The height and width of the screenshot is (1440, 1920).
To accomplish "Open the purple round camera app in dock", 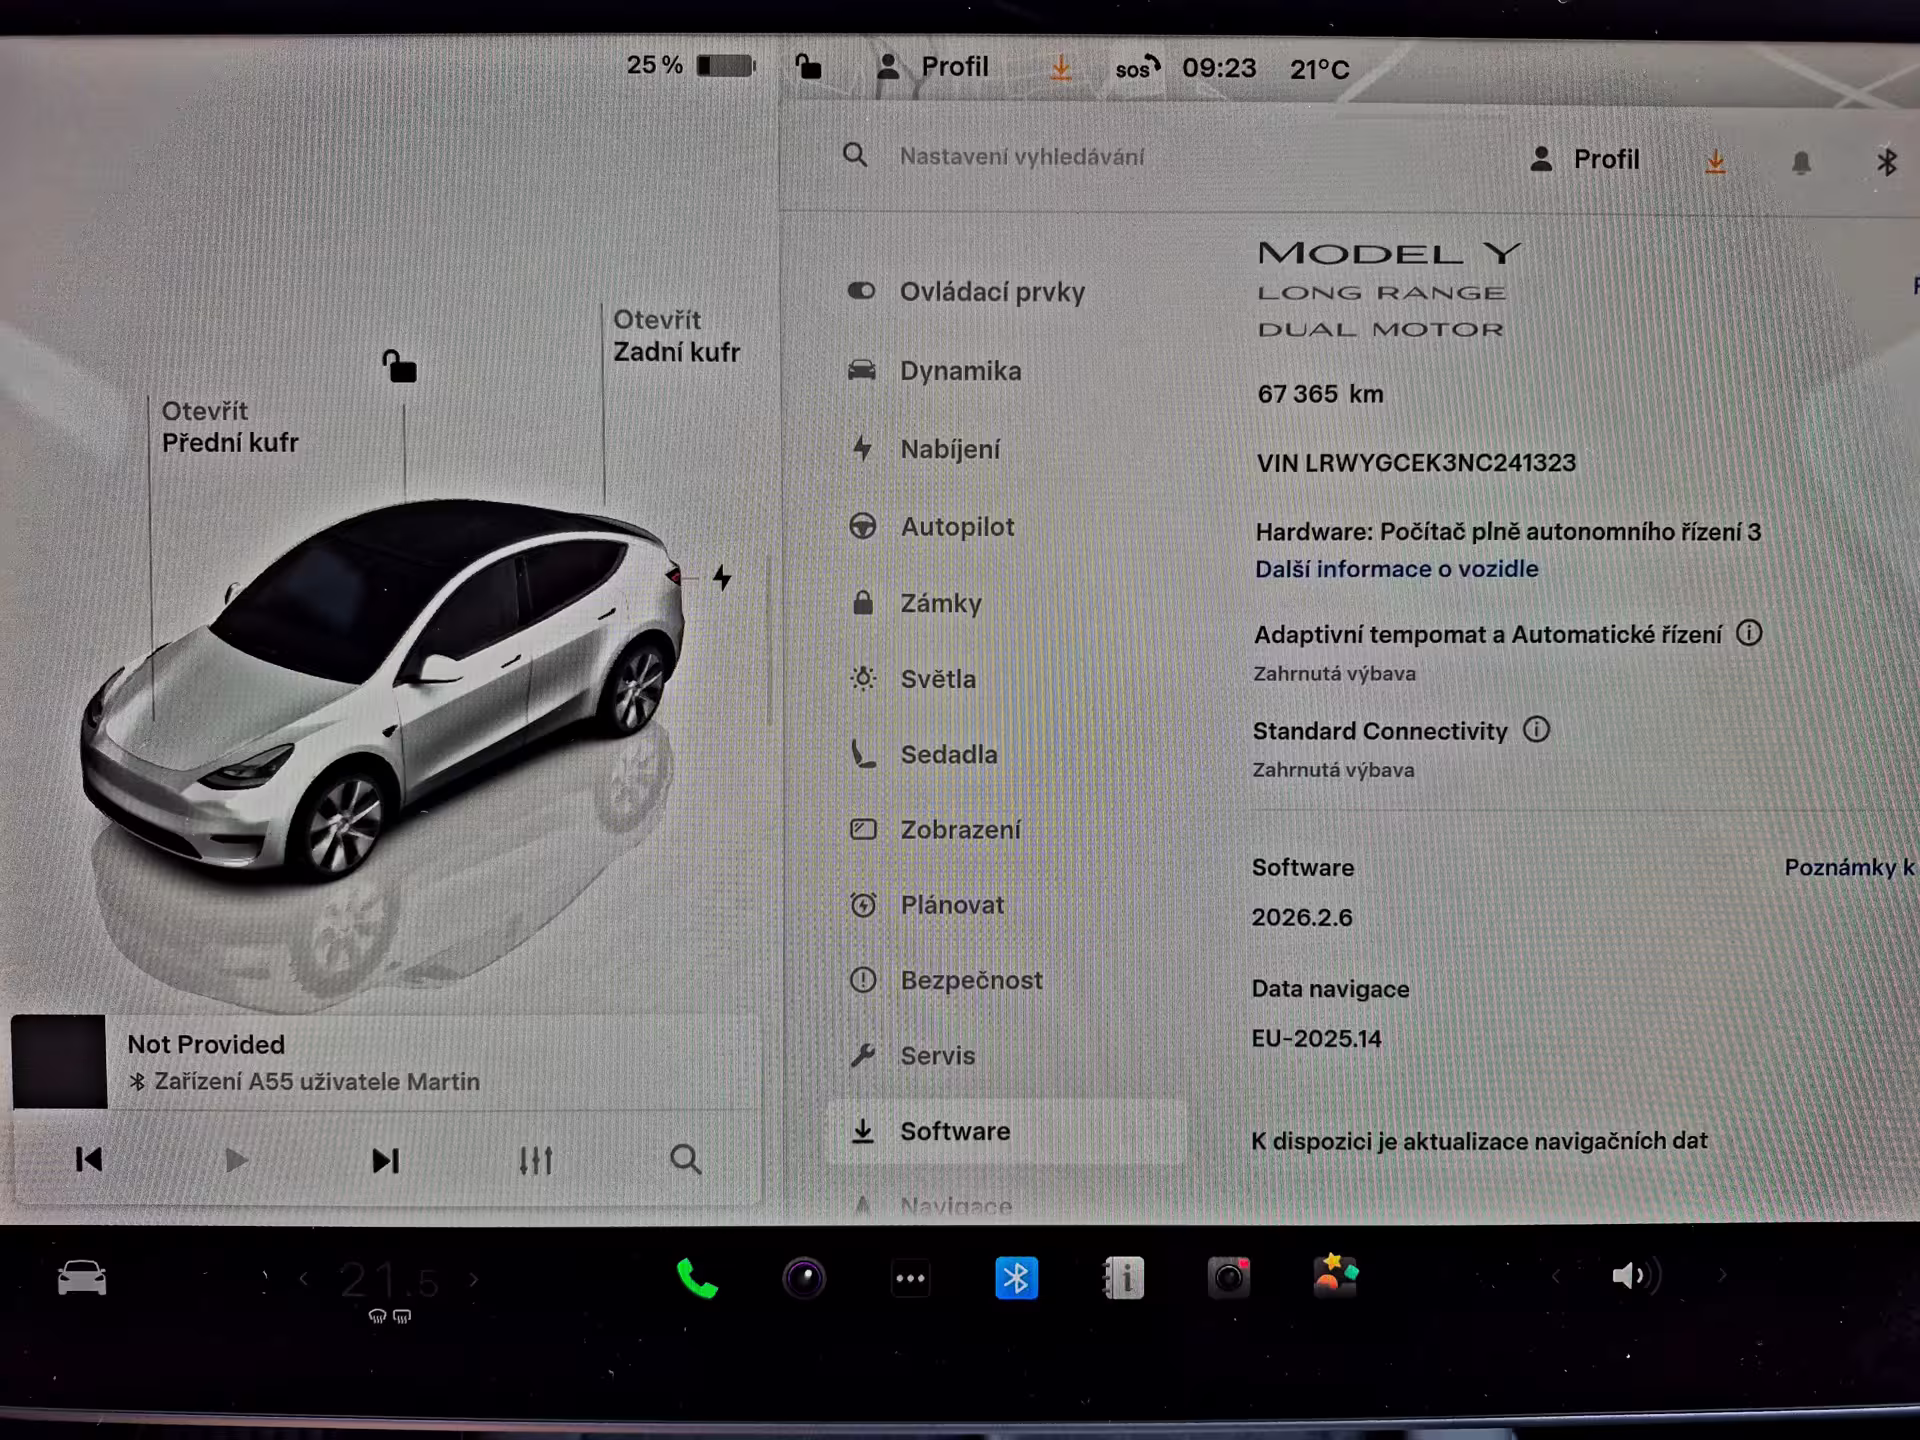I will [x=804, y=1278].
